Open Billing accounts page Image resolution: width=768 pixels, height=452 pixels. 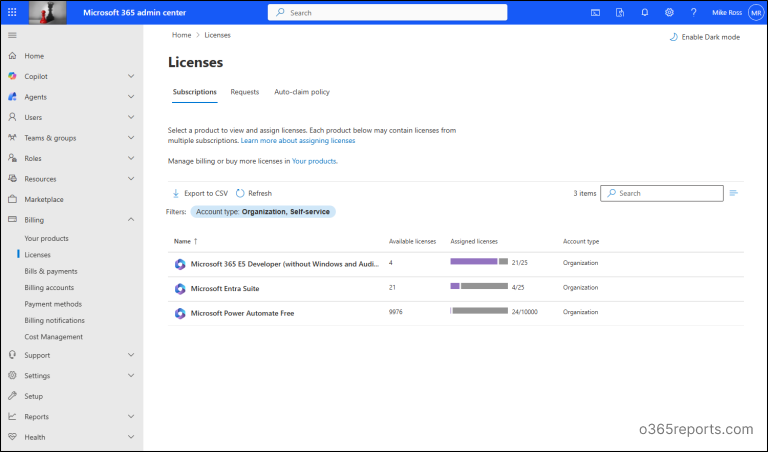(49, 287)
